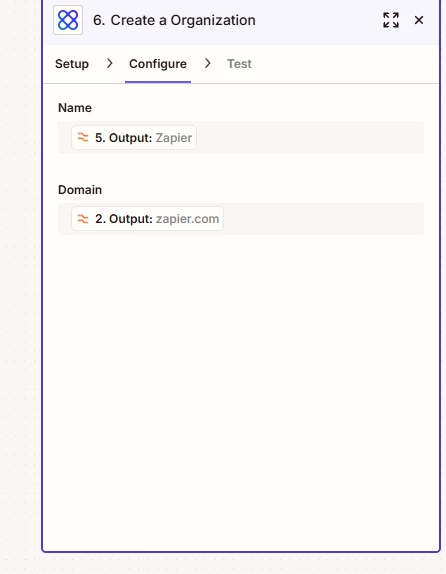Close the Create a Organization panel

(419, 20)
